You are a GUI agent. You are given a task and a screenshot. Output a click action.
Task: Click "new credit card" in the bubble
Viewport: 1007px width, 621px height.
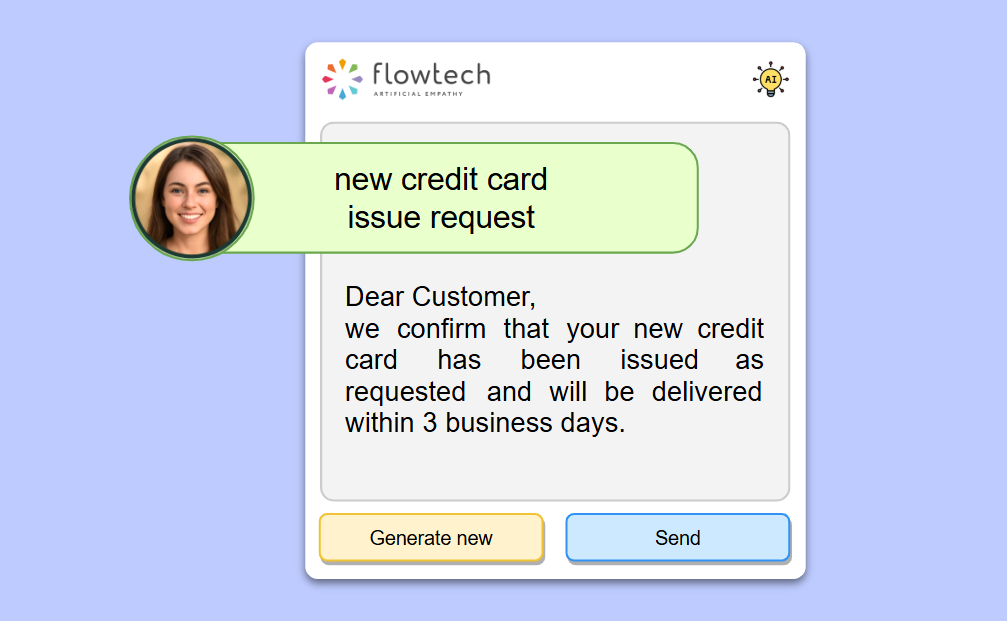tap(441, 180)
